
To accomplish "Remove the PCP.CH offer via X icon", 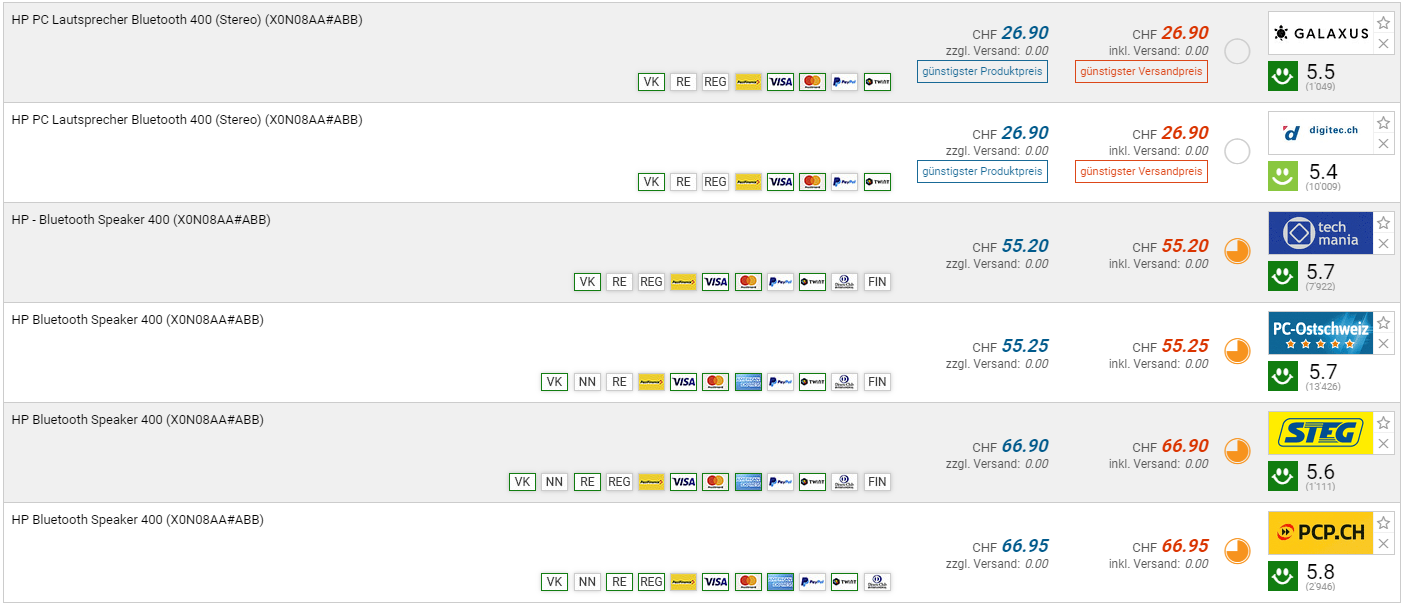I will [1383, 543].
